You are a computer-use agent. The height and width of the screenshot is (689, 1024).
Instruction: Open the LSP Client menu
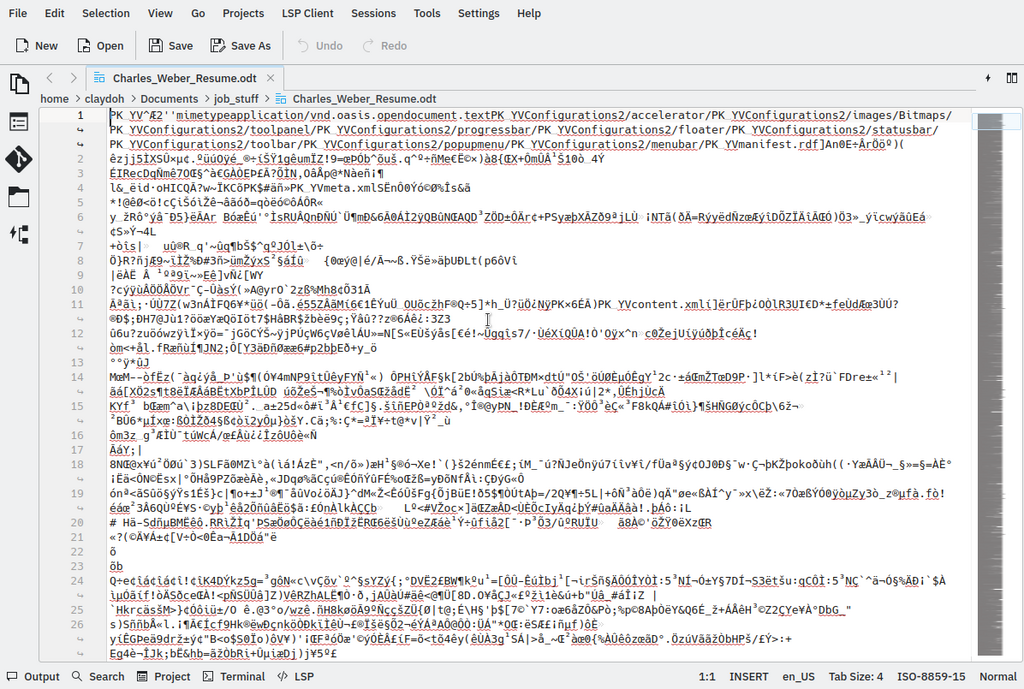306,13
